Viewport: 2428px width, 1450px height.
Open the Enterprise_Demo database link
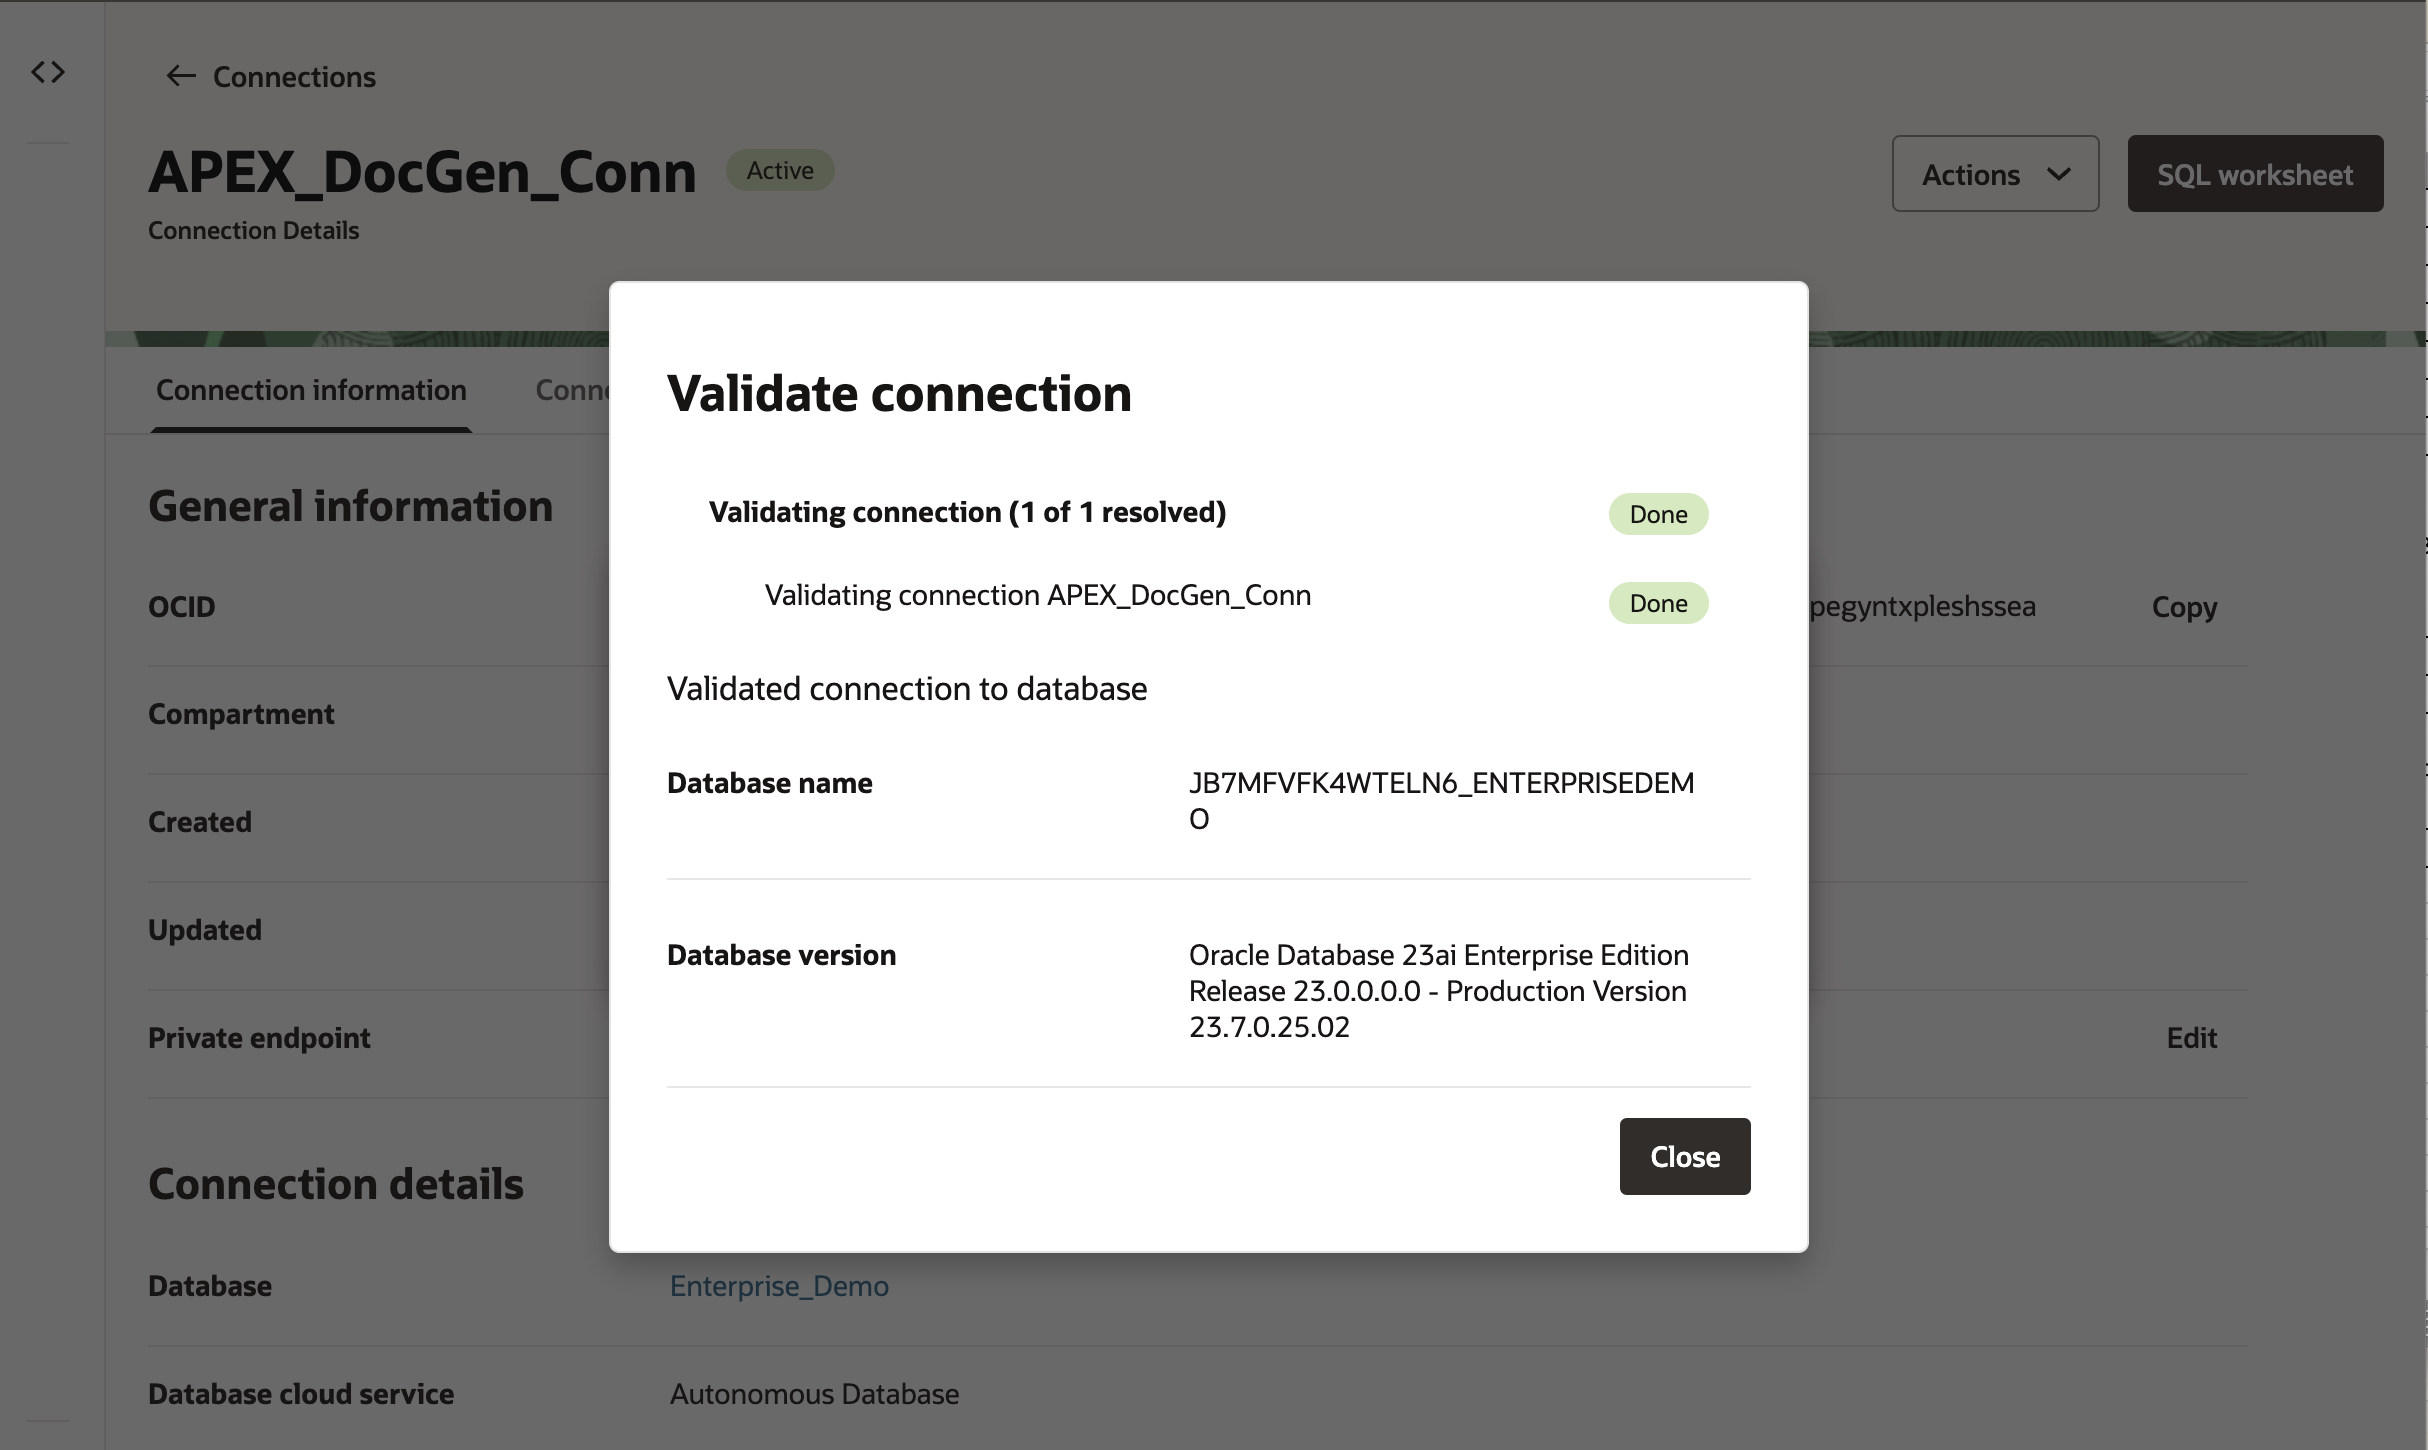coord(778,1286)
